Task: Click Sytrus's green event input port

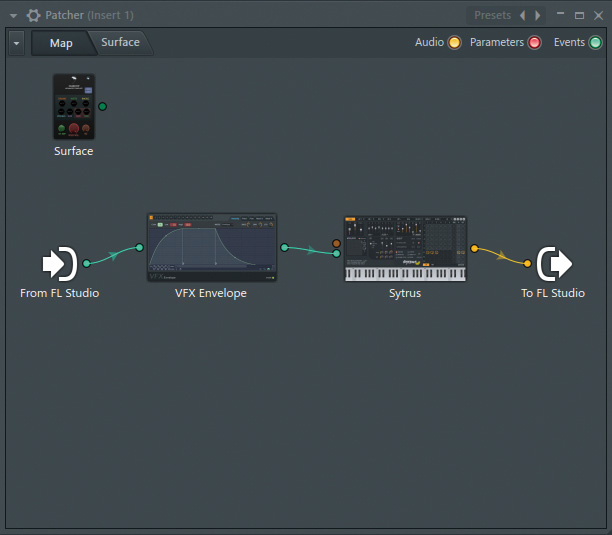Action: coord(336,254)
